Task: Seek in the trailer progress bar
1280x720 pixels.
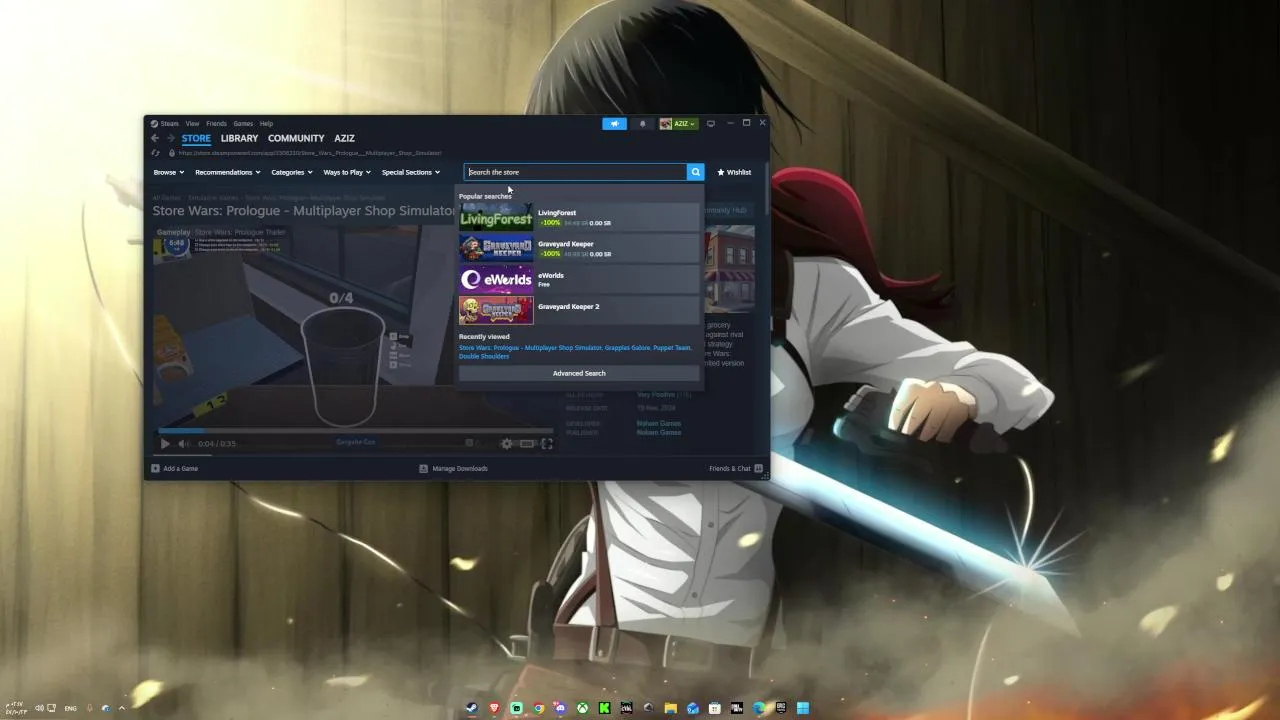Action: (355, 431)
